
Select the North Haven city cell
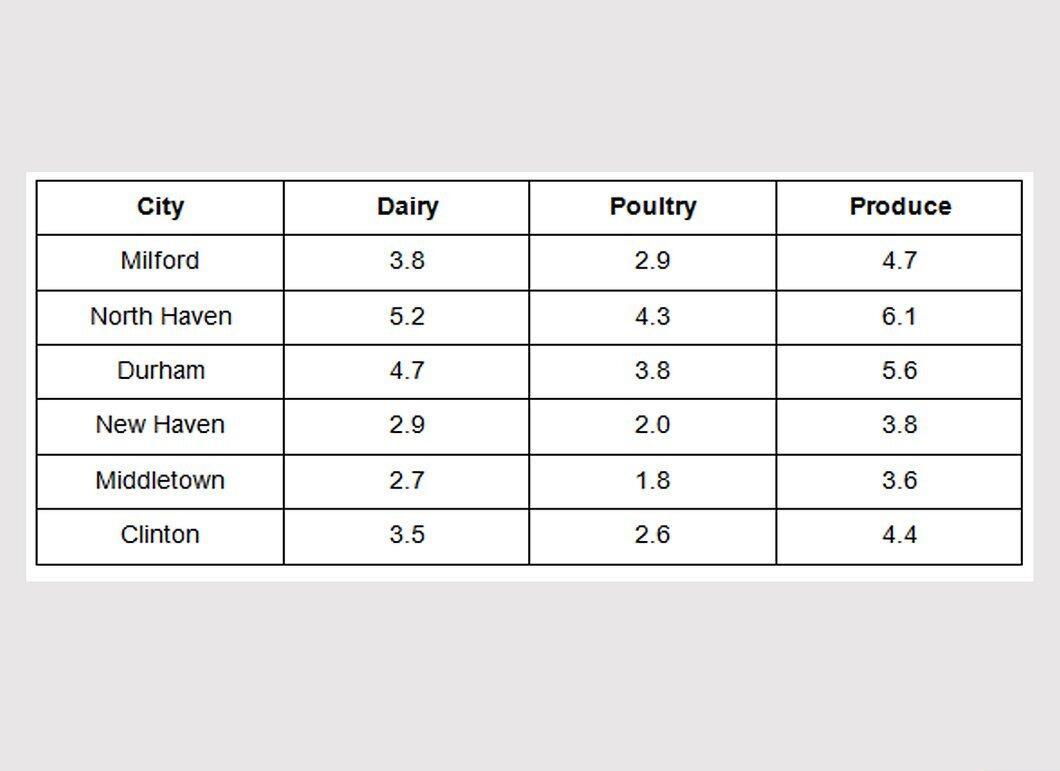click(161, 316)
